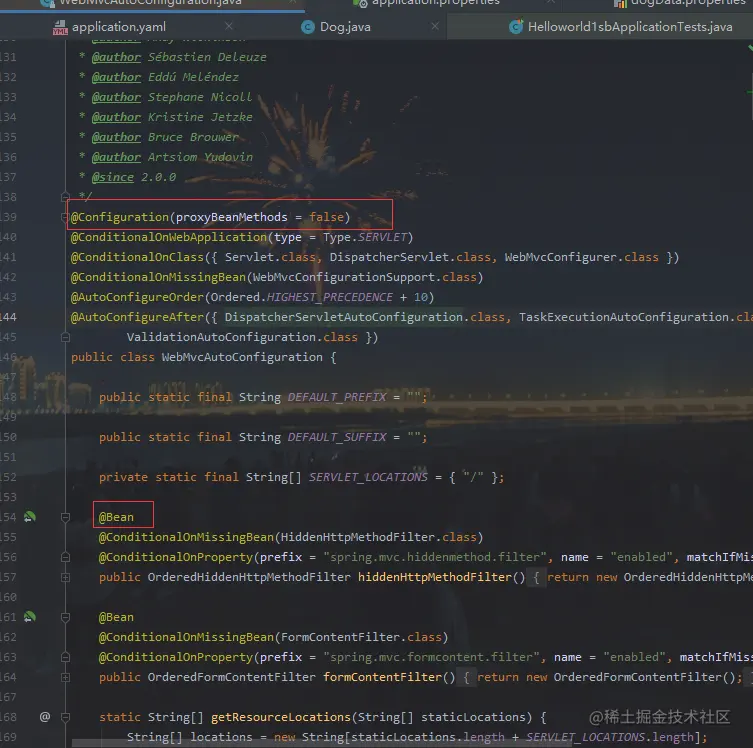Expand the folded hiddenHttpMethodFilter body at line 157
This screenshot has width=753, height=748.
coord(65,577)
